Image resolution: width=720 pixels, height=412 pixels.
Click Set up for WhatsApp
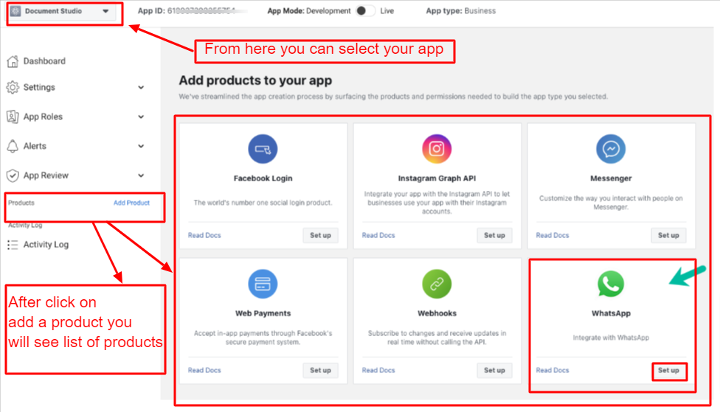pos(669,371)
